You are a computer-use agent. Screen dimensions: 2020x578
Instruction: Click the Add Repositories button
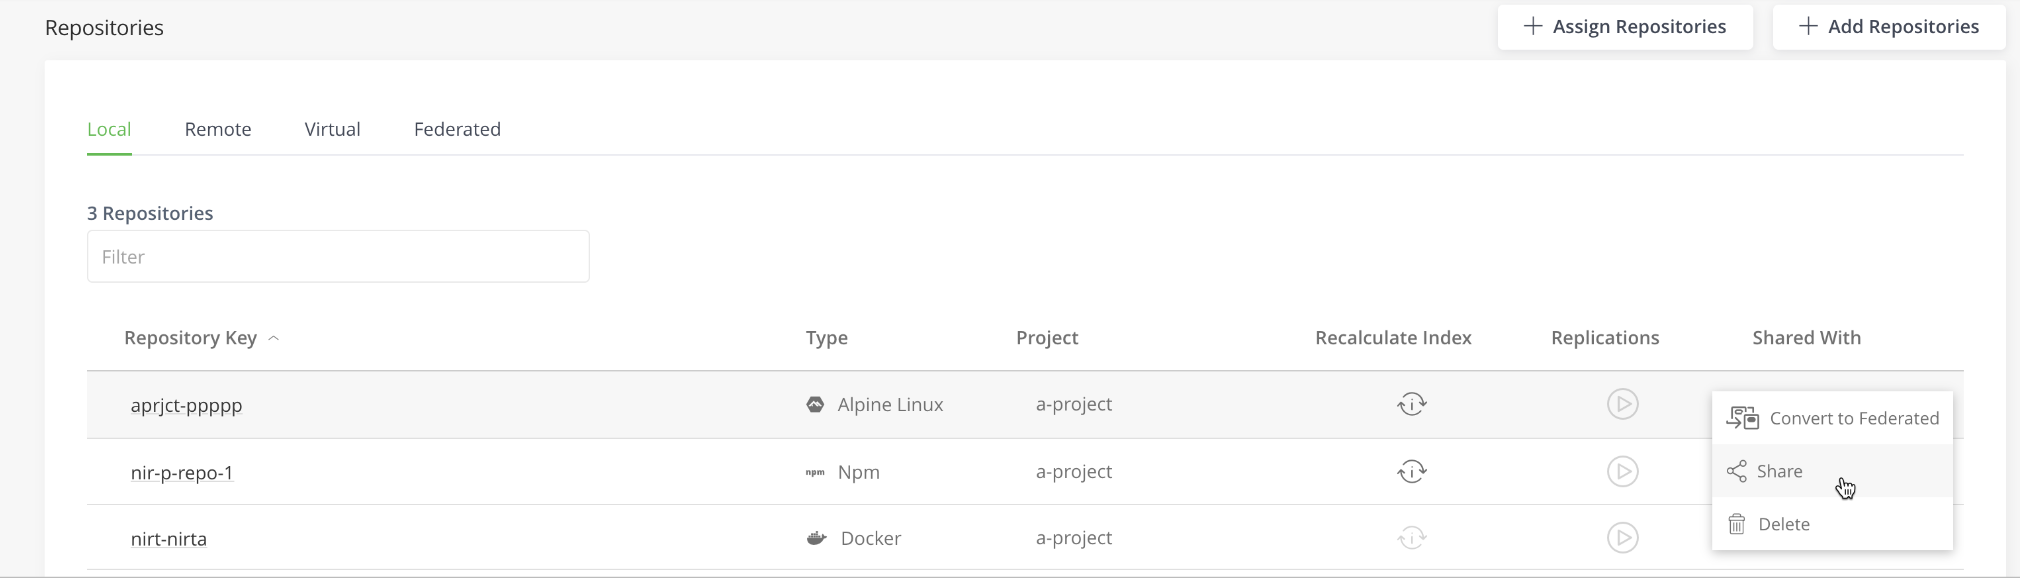1888,27
